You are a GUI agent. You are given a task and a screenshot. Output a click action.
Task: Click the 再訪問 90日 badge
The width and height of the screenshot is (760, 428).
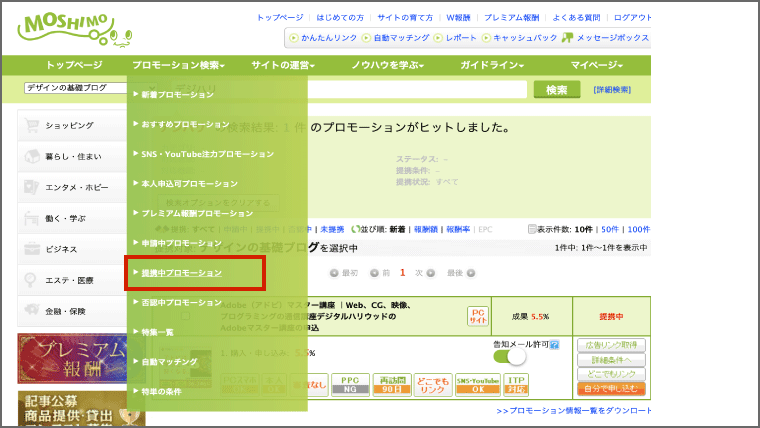point(392,385)
